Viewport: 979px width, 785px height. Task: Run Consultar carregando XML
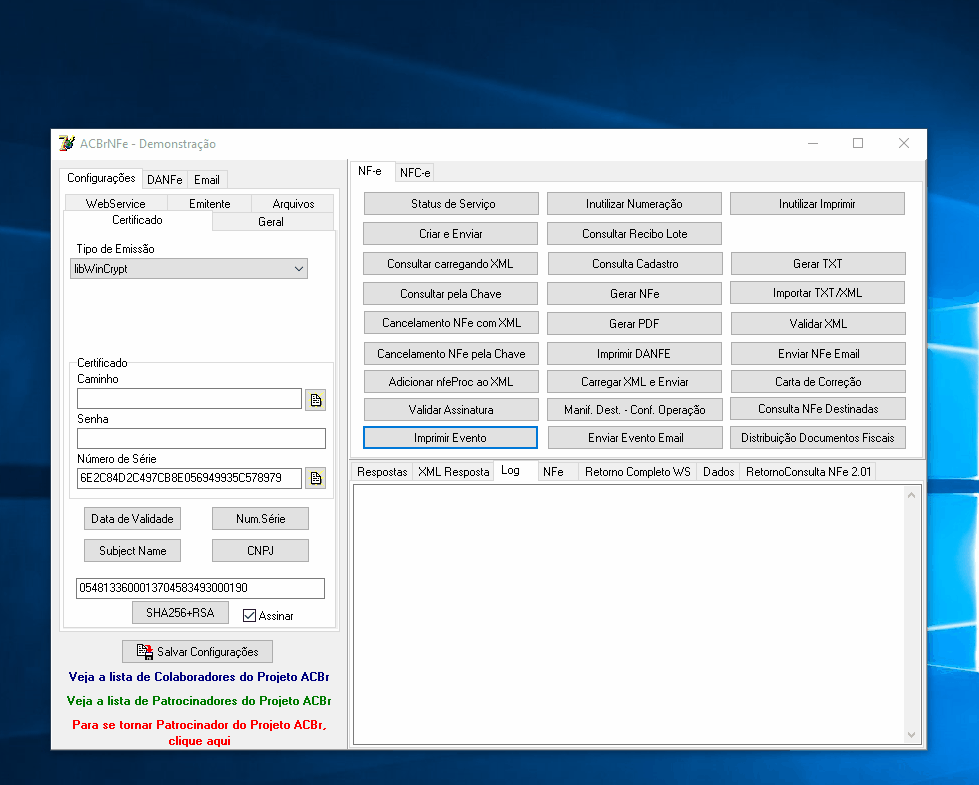coord(451,264)
